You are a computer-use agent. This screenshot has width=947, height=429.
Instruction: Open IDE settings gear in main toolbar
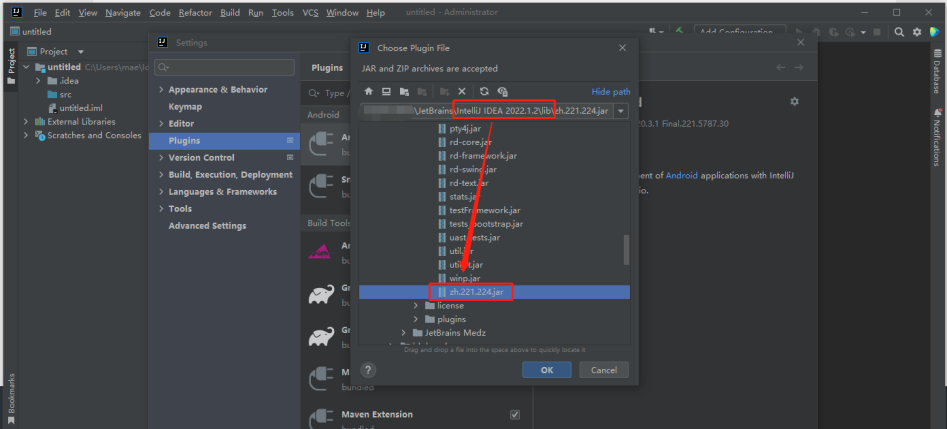pos(917,32)
